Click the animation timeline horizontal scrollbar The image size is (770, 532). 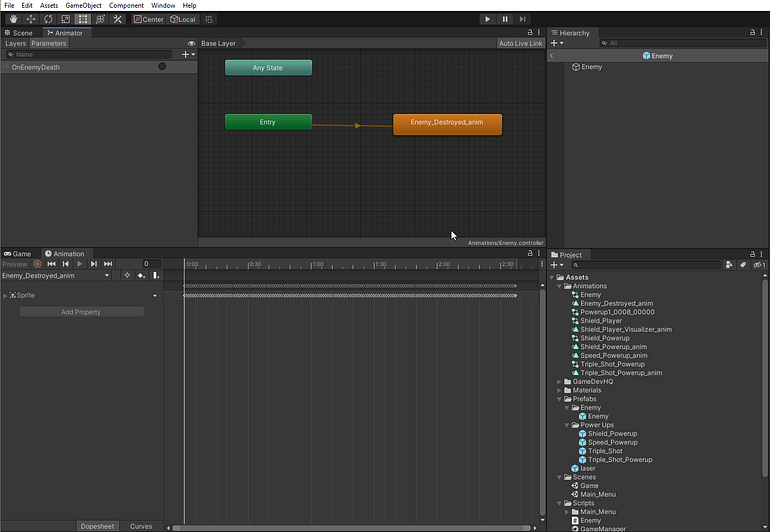pyautogui.click(x=351, y=528)
